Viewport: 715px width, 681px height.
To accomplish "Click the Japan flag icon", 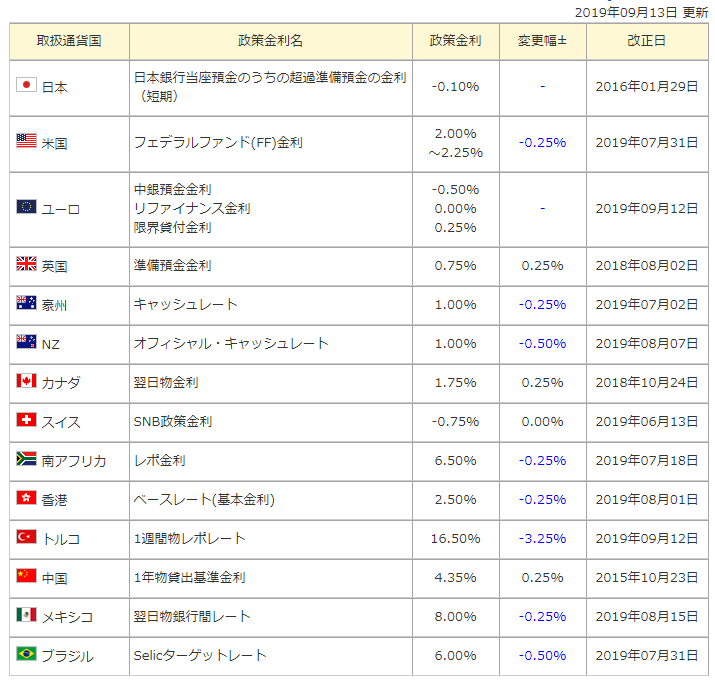I will (x=26, y=85).
